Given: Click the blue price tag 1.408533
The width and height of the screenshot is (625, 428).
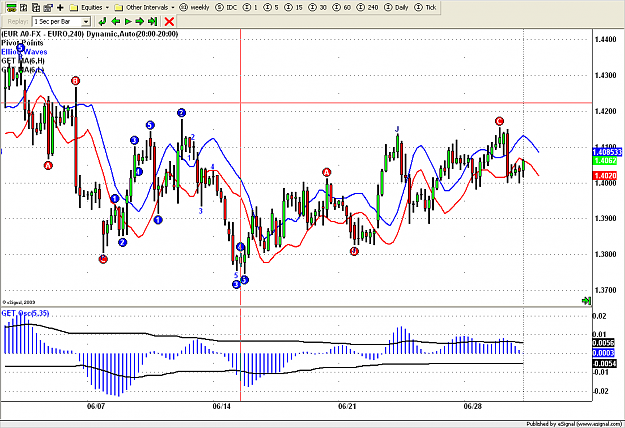Looking at the screenshot, I should 607,152.
